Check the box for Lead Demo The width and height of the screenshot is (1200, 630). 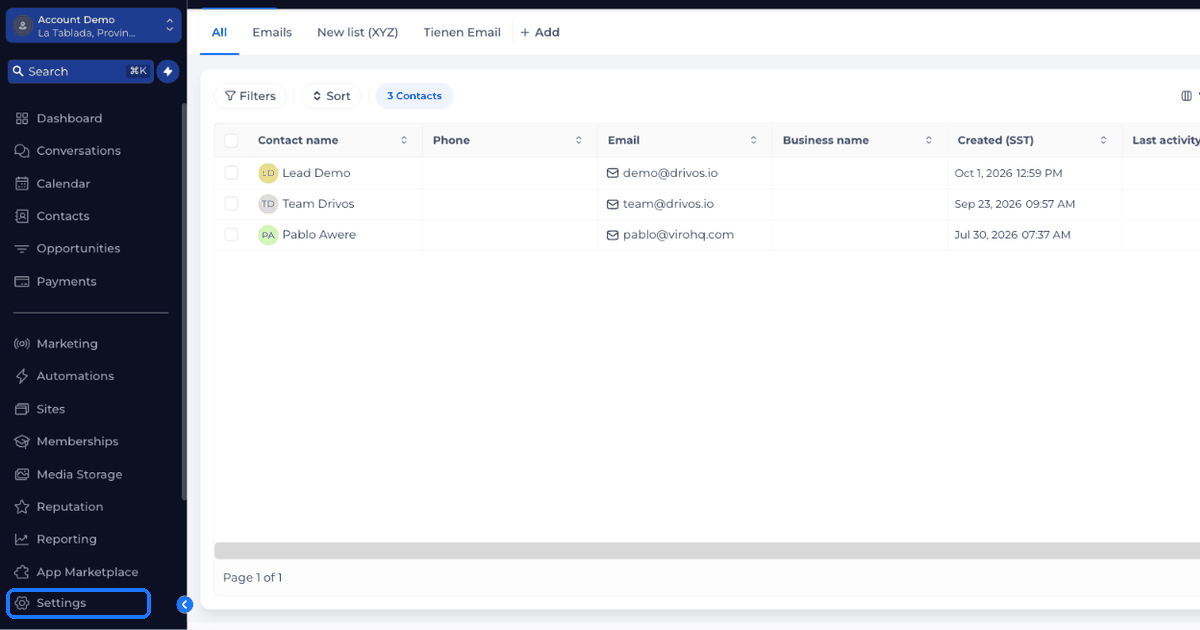(x=232, y=173)
